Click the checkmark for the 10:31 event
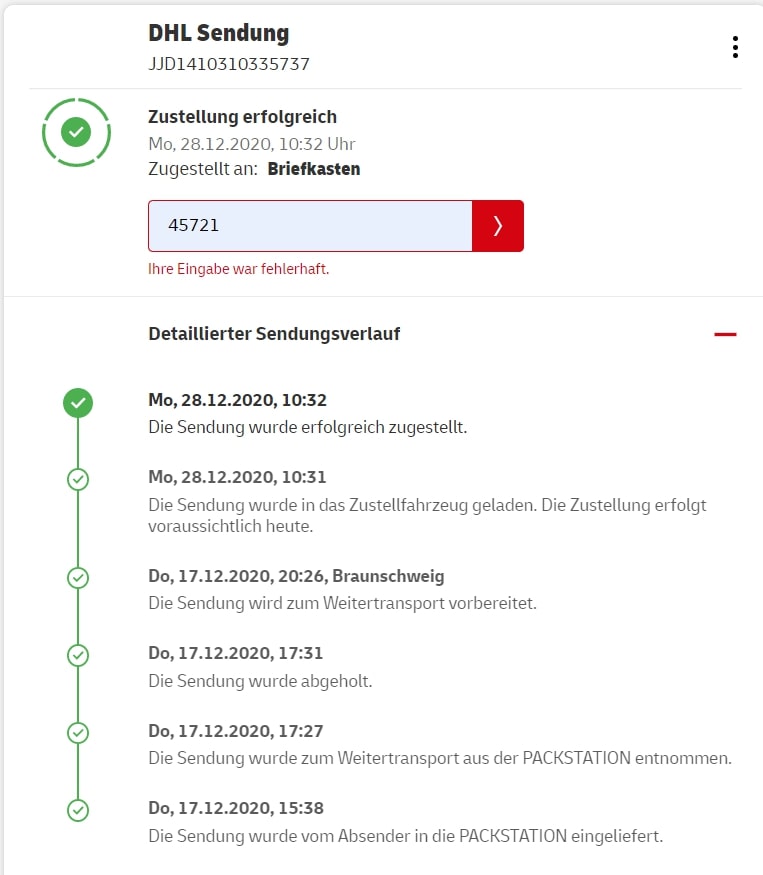Image resolution: width=763 pixels, height=875 pixels. [78, 480]
